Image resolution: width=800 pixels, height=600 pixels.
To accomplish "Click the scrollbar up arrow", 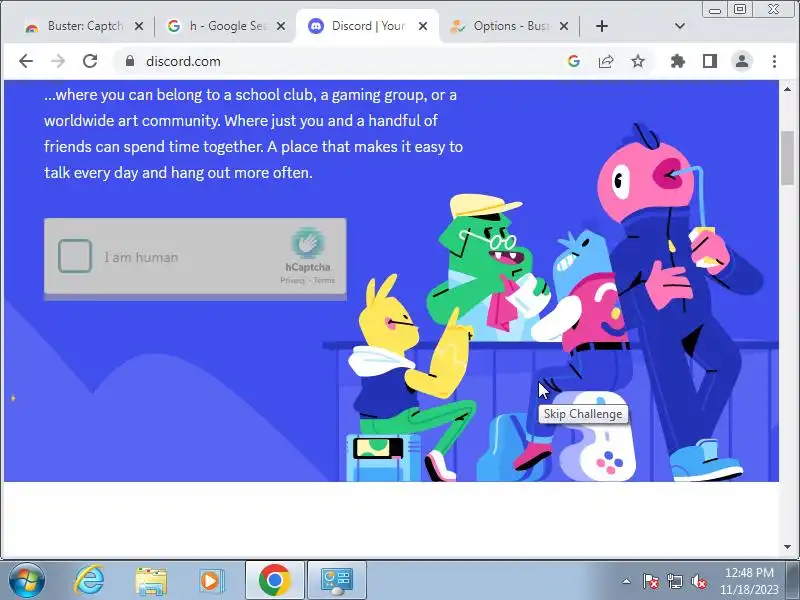I will (x=787, y=89).
